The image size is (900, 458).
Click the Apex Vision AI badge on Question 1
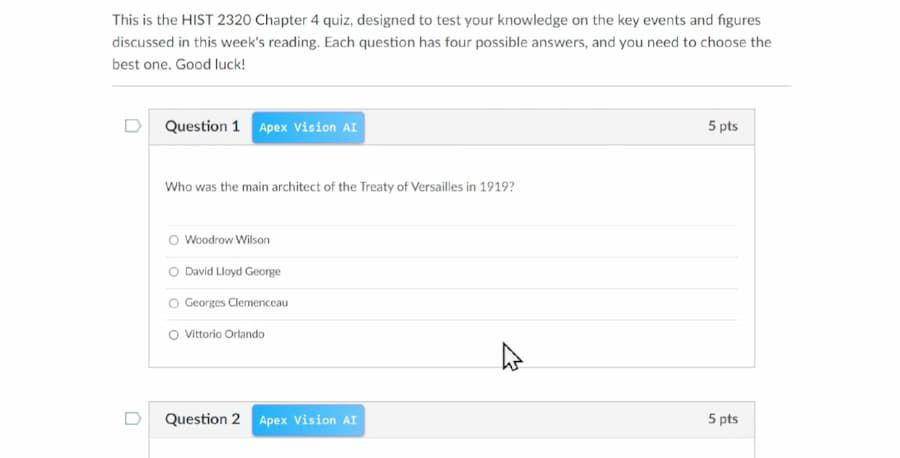[308, 127]
